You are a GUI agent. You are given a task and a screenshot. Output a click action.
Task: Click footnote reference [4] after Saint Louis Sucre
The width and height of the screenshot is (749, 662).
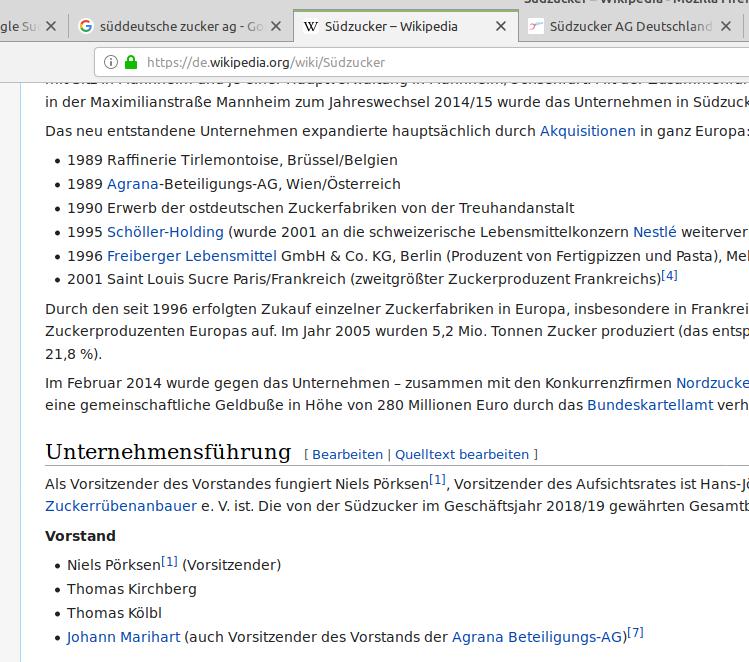(669, 276)
